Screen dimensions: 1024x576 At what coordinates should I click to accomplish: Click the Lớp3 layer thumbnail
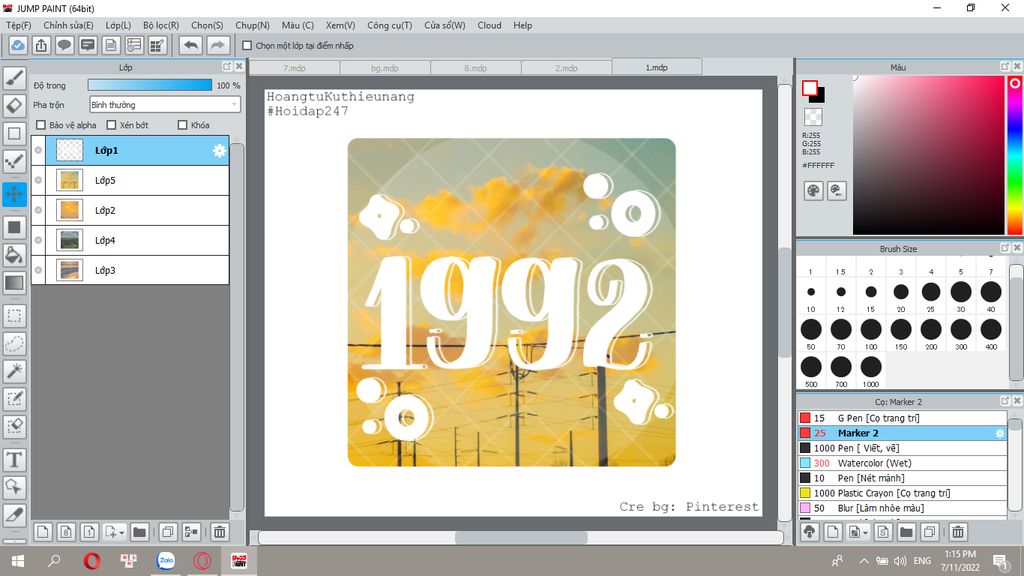[x=69, y=270]
